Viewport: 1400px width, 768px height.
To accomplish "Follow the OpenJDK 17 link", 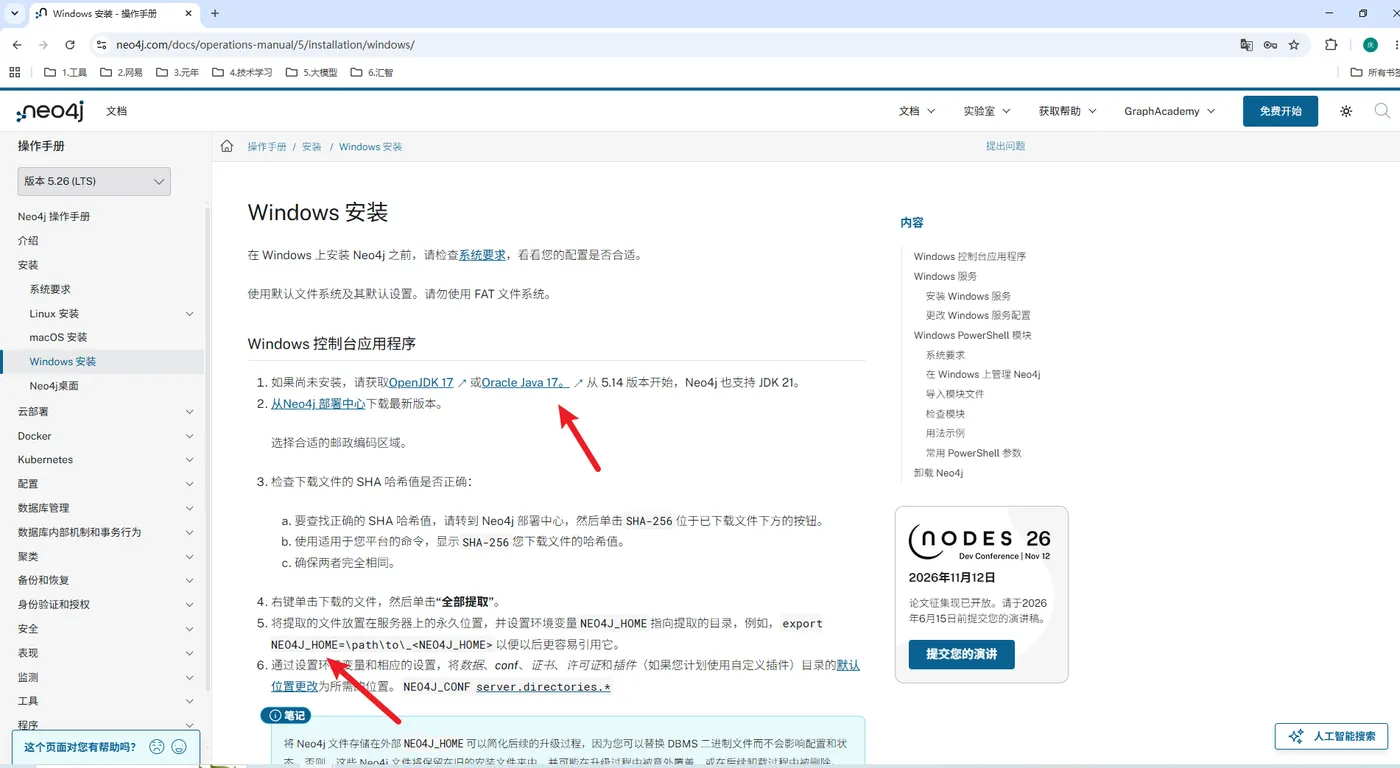I will pyautogui.click(x=421, y=382).
